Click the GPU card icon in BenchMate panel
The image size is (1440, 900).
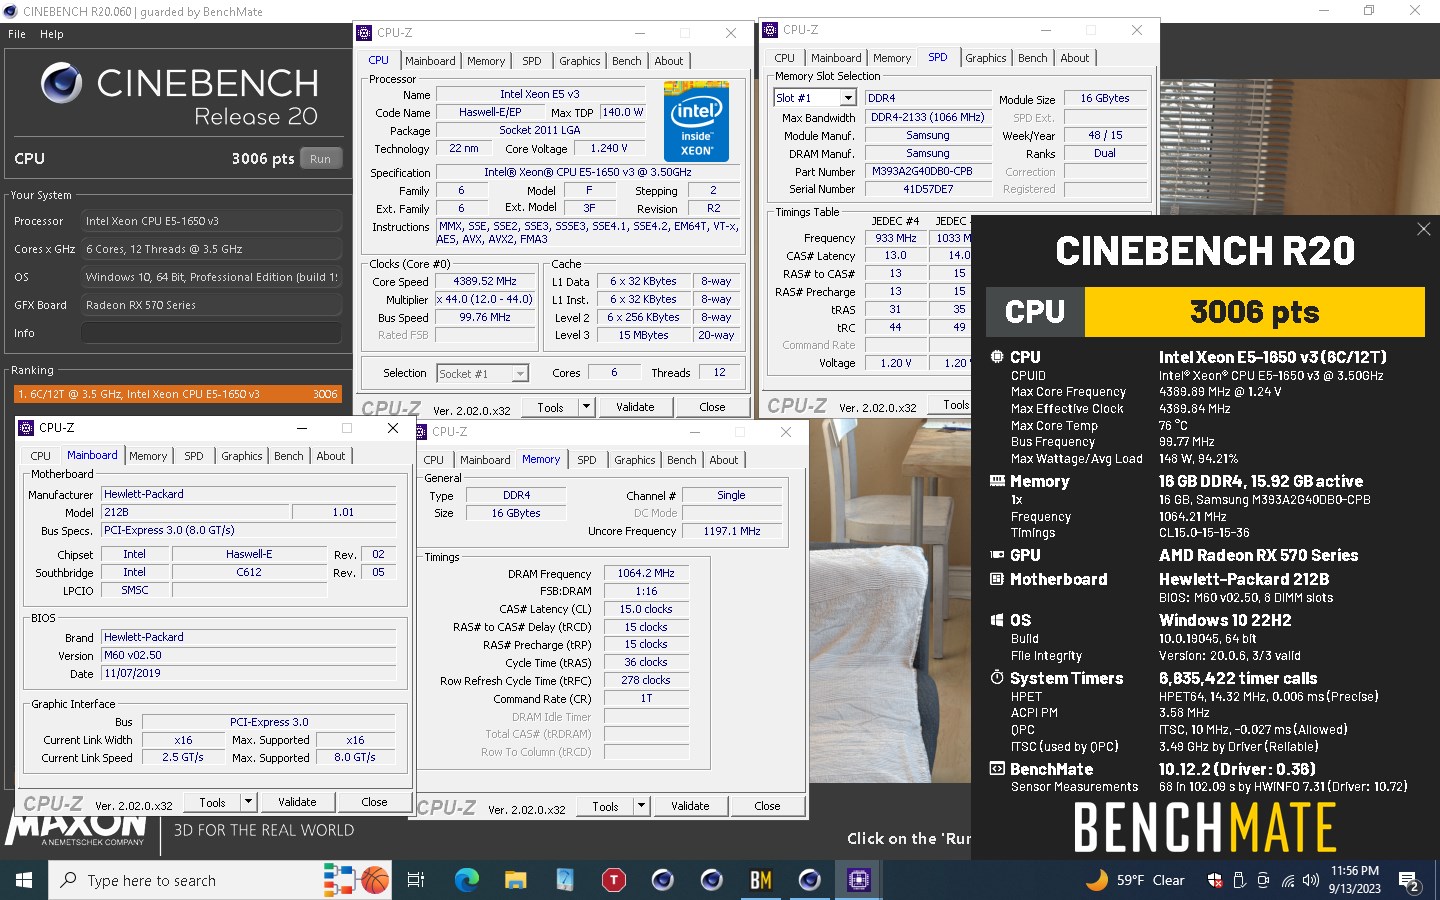tap(997, 555)
